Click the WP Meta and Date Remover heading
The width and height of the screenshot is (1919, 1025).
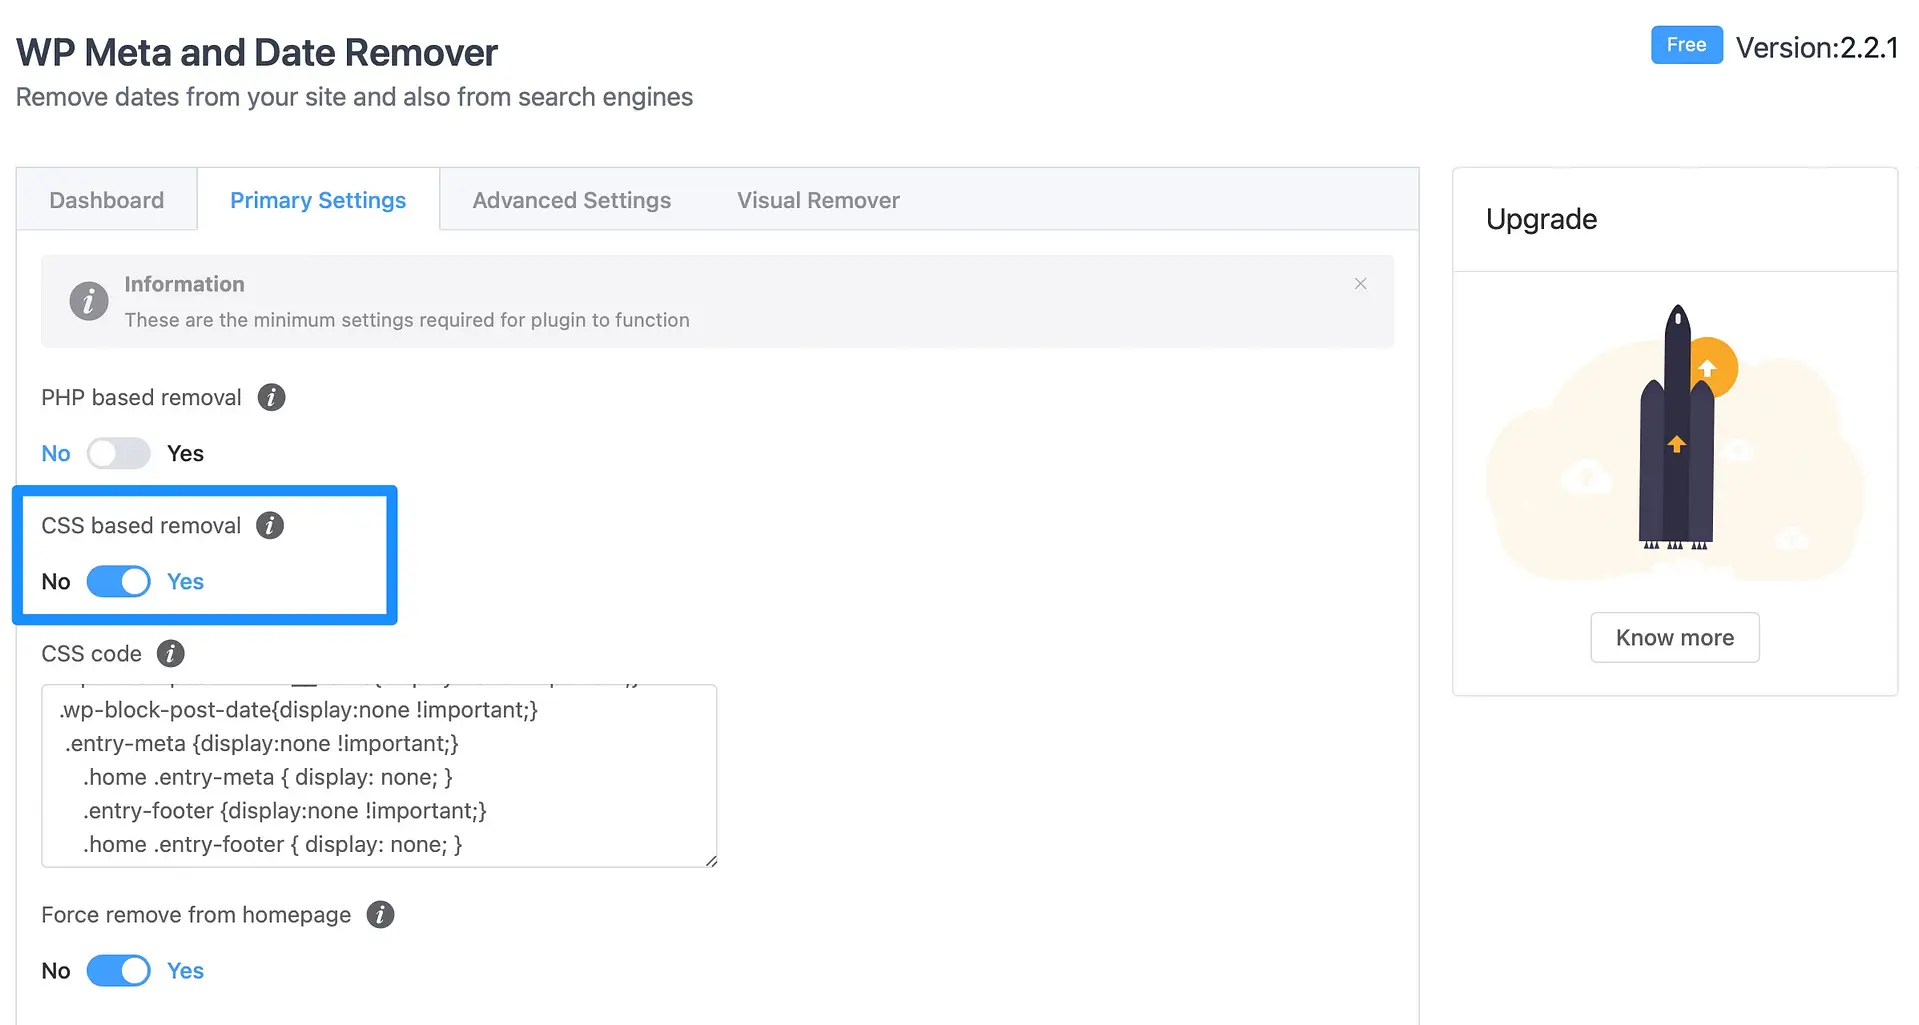(x=256, y=51)
